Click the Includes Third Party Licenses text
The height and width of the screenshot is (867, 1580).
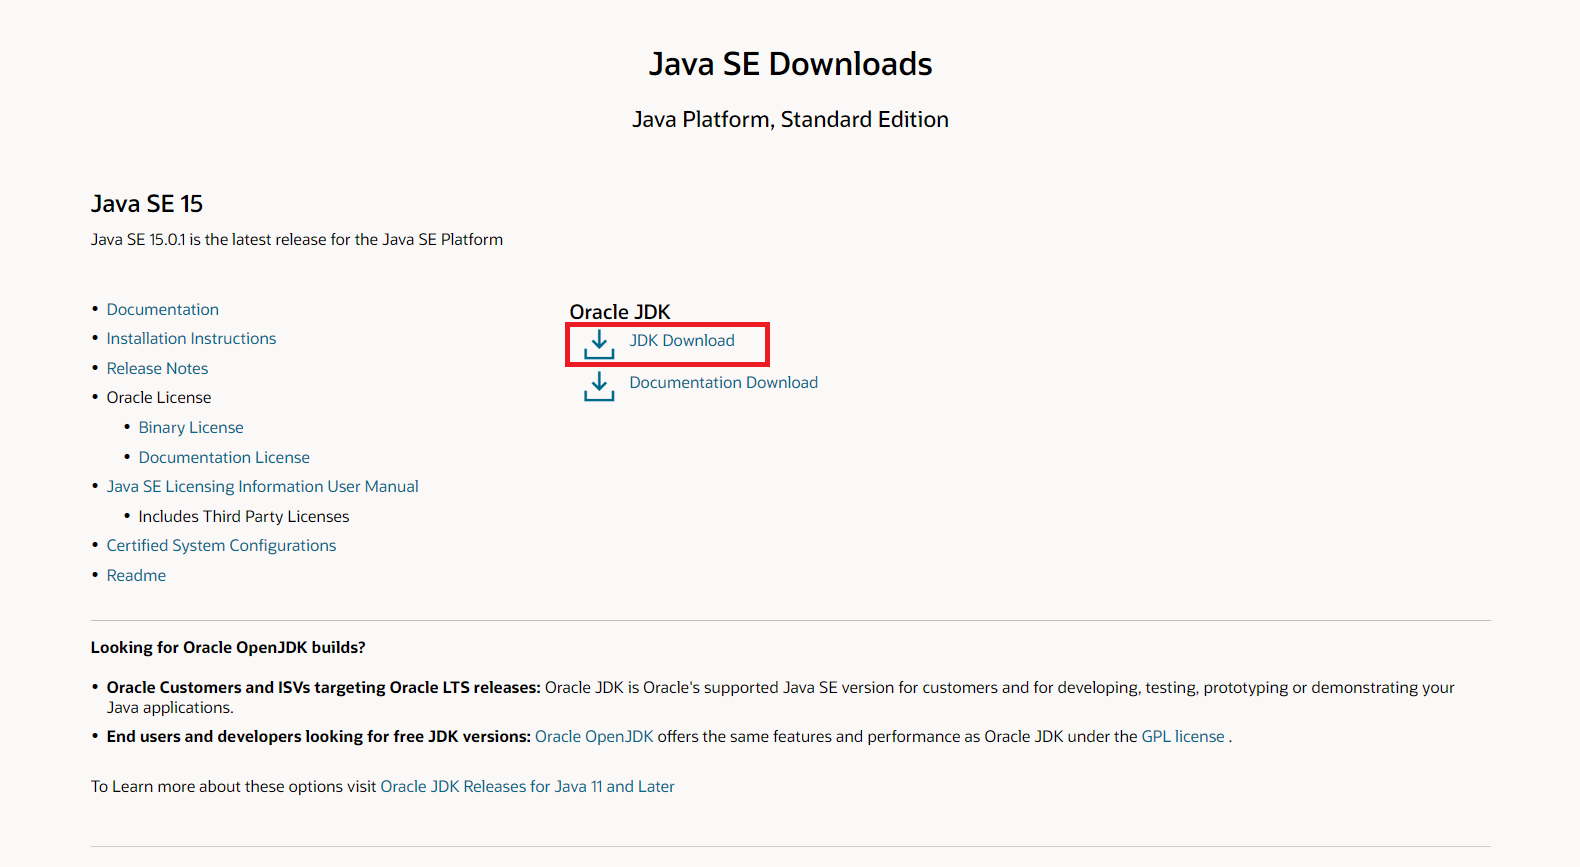(x=244, y=516)
